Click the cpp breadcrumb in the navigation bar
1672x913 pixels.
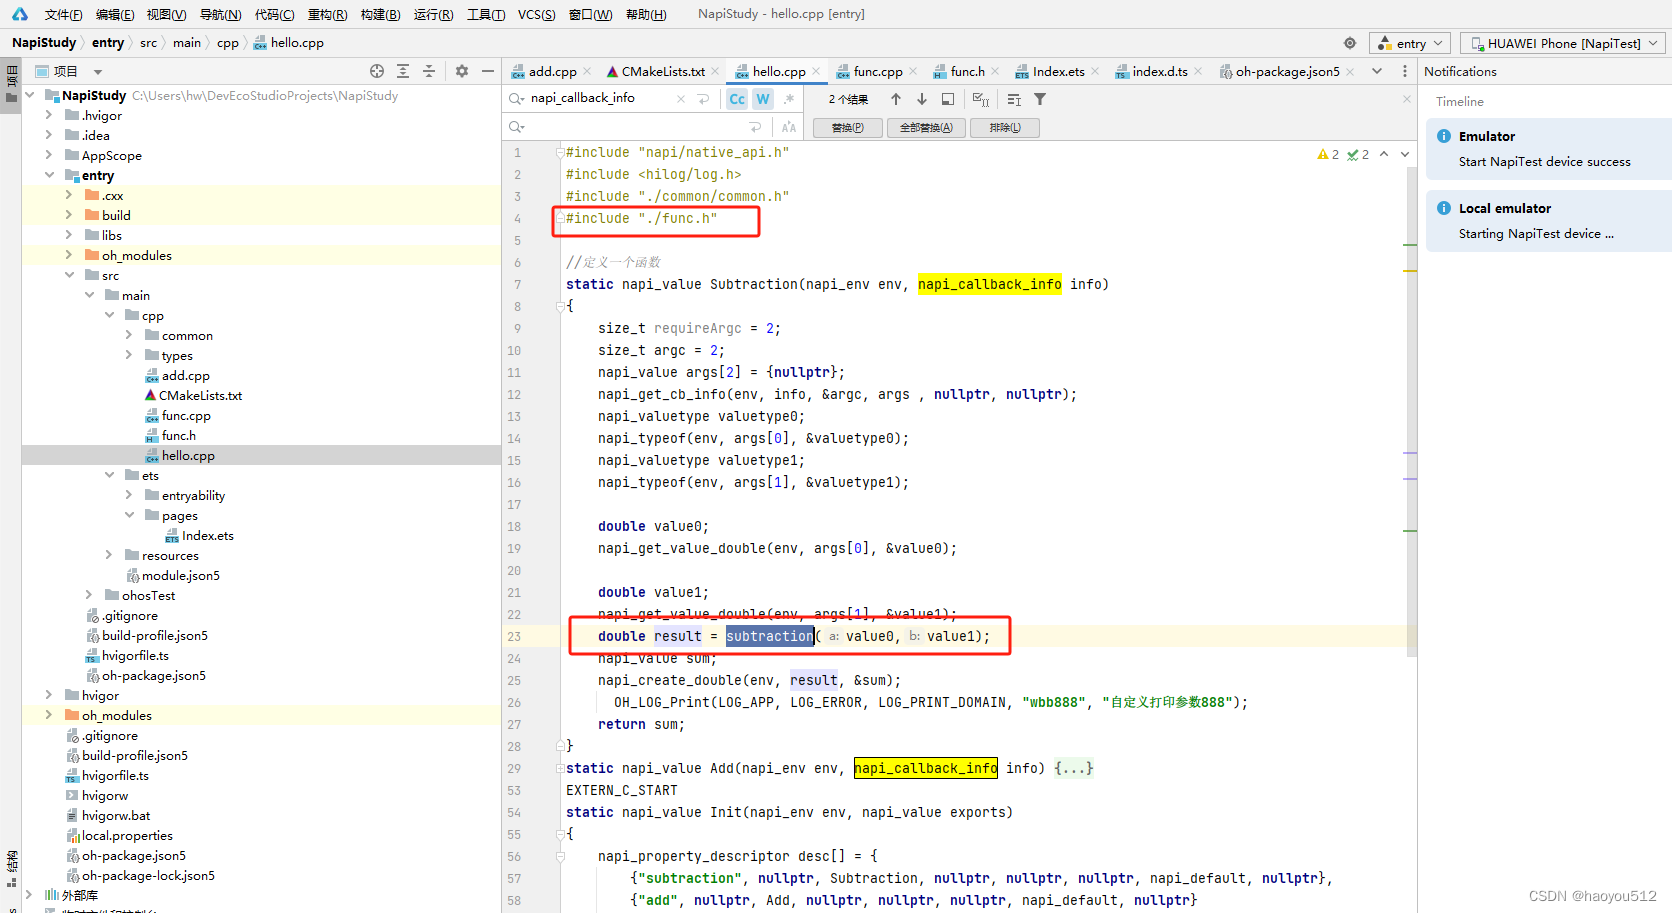pos(228,43)
